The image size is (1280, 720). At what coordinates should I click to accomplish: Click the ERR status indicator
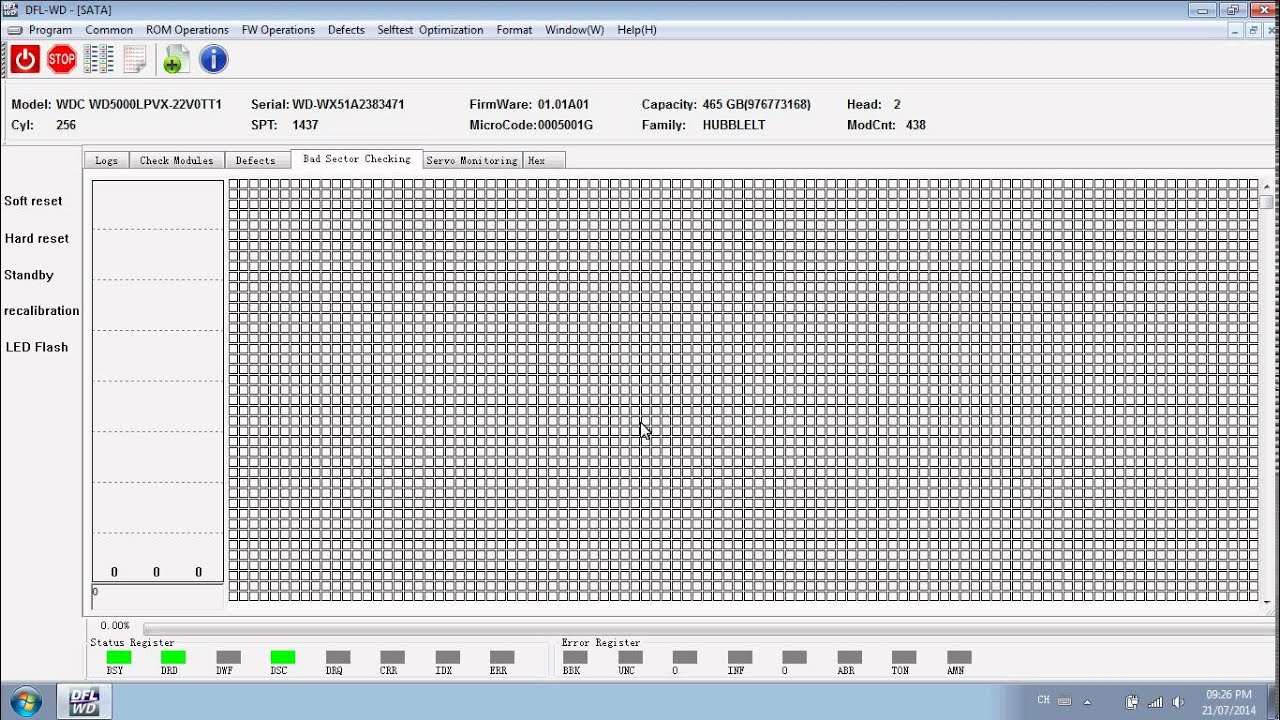(502, 657)
